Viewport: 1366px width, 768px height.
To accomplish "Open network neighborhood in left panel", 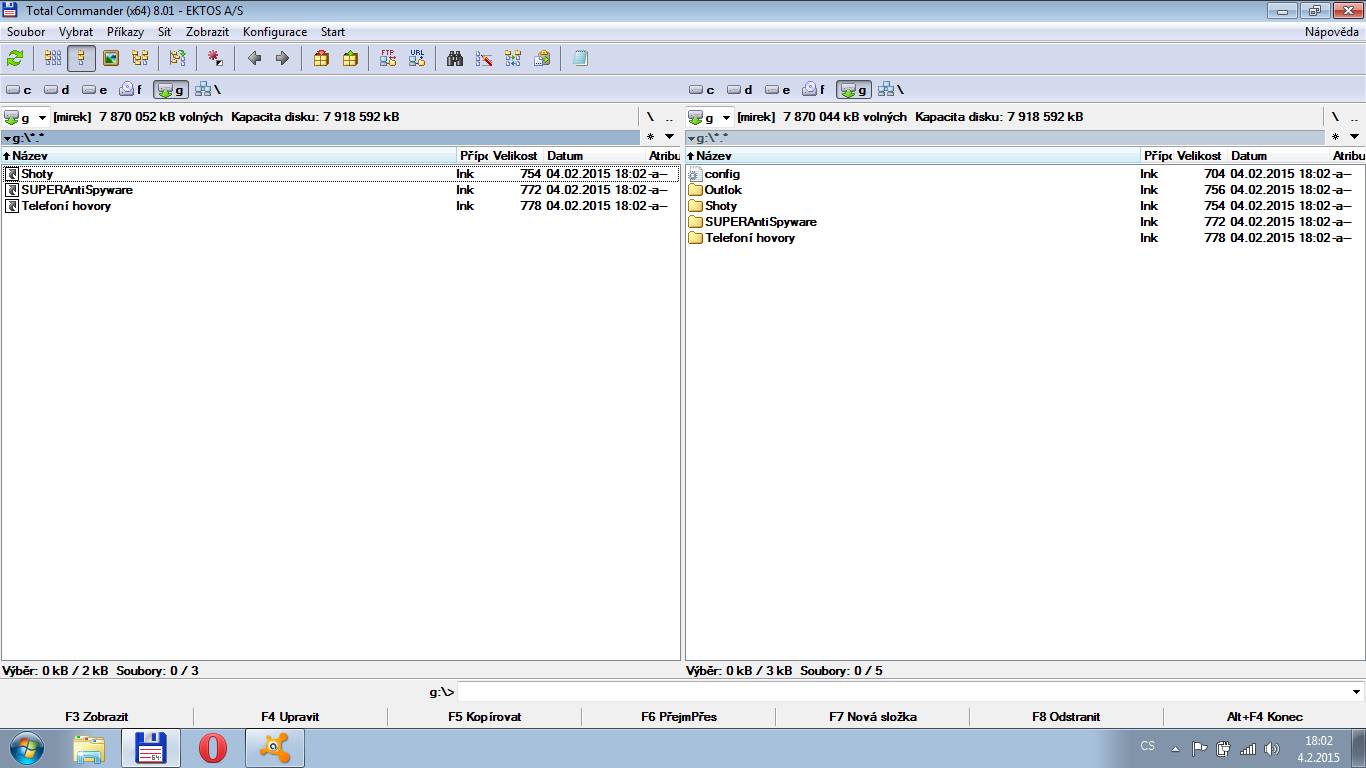I will tap(208, 90).
